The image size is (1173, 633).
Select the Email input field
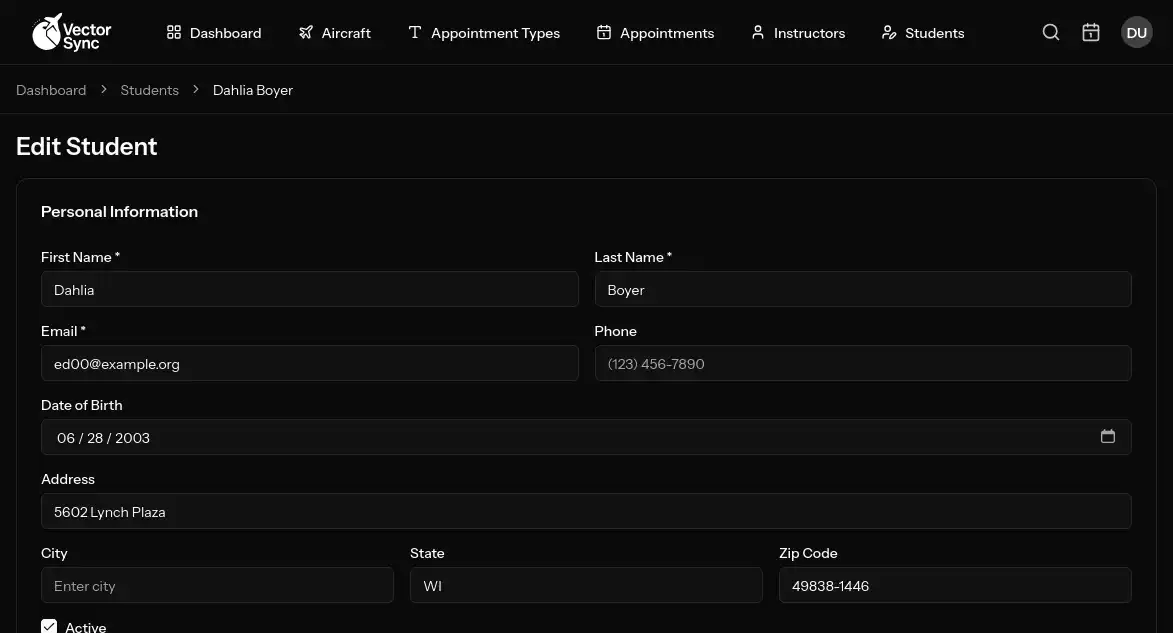pos(309,364)
